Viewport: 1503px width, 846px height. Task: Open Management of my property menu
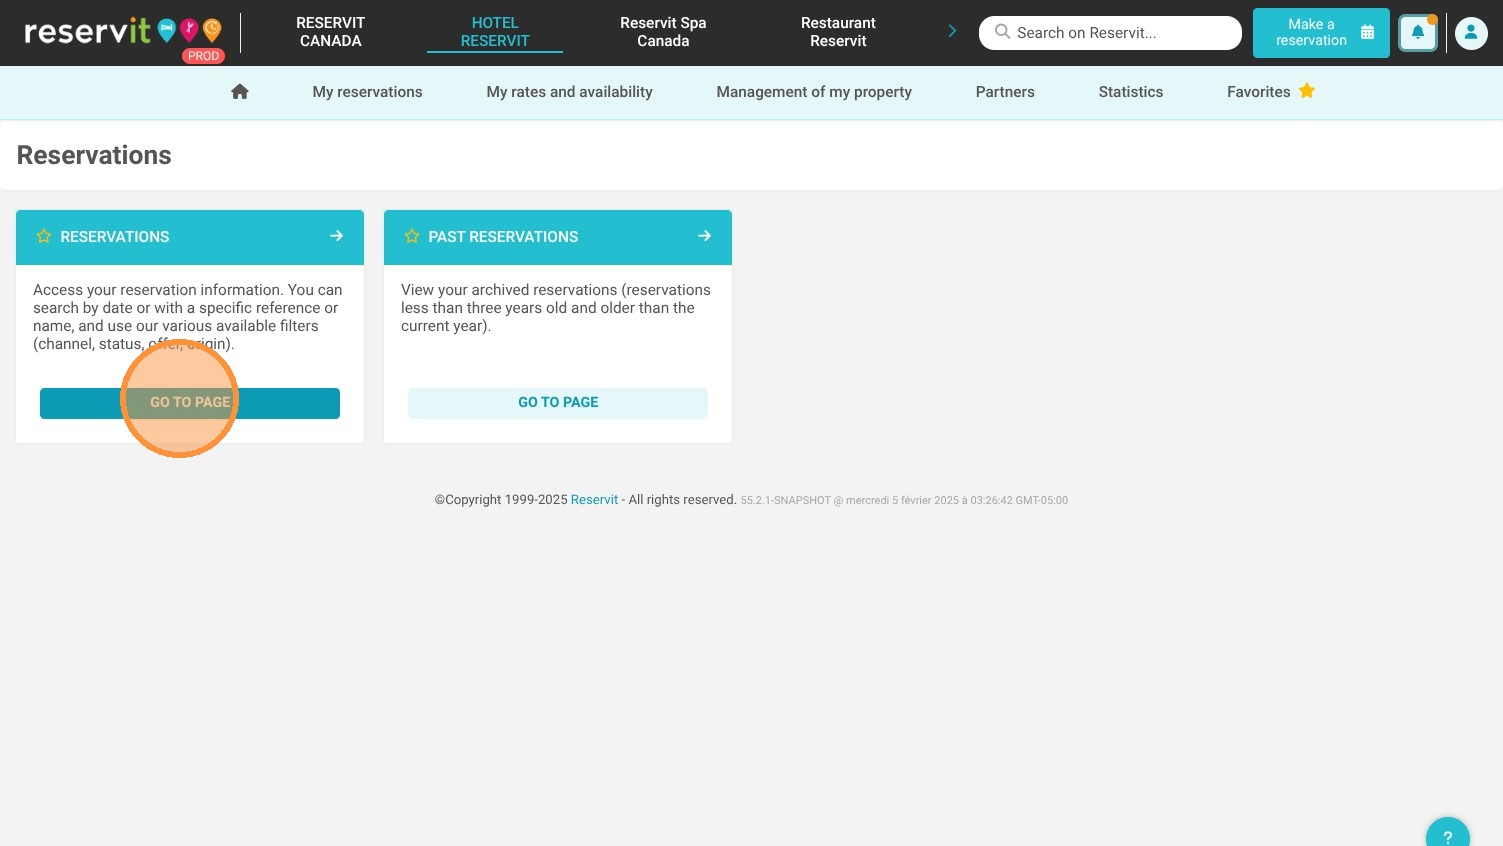click(814, 92)
